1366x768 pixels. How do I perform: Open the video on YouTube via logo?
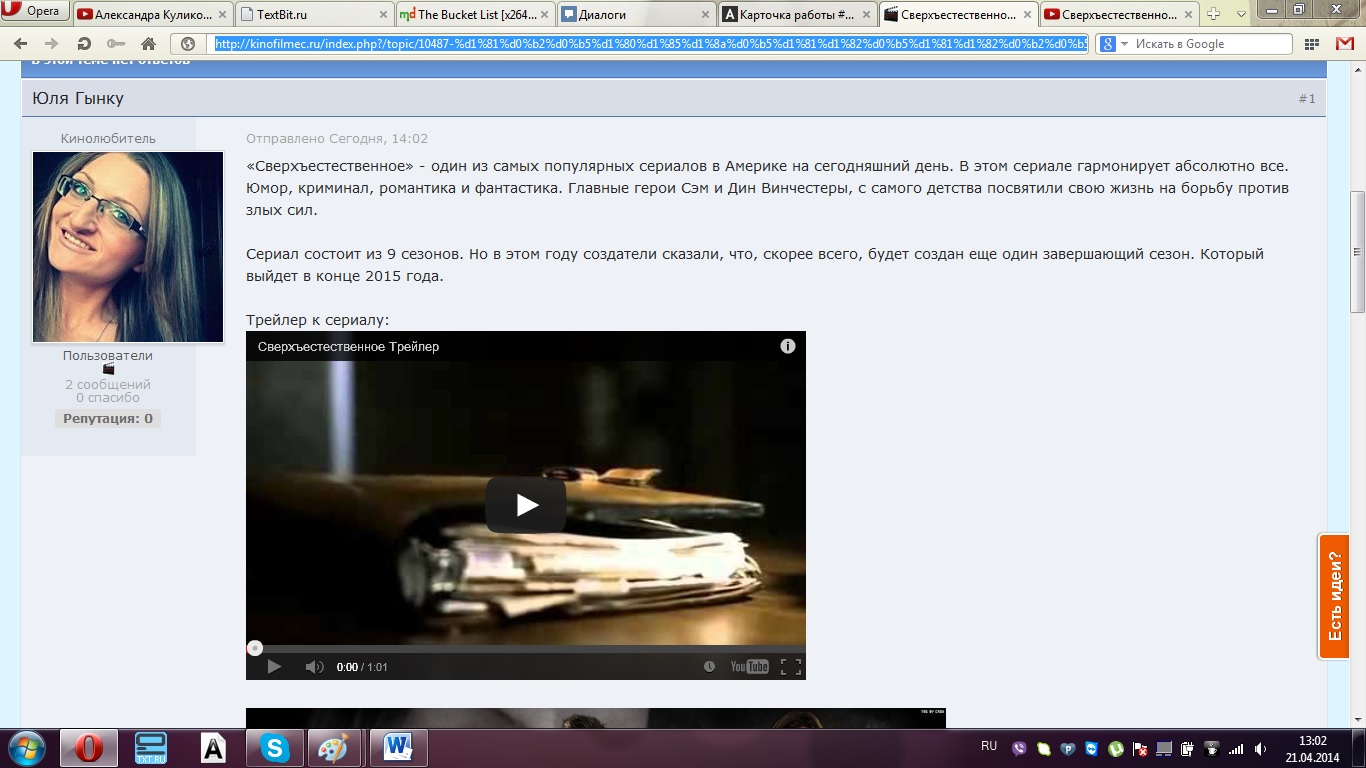[749, 667]
